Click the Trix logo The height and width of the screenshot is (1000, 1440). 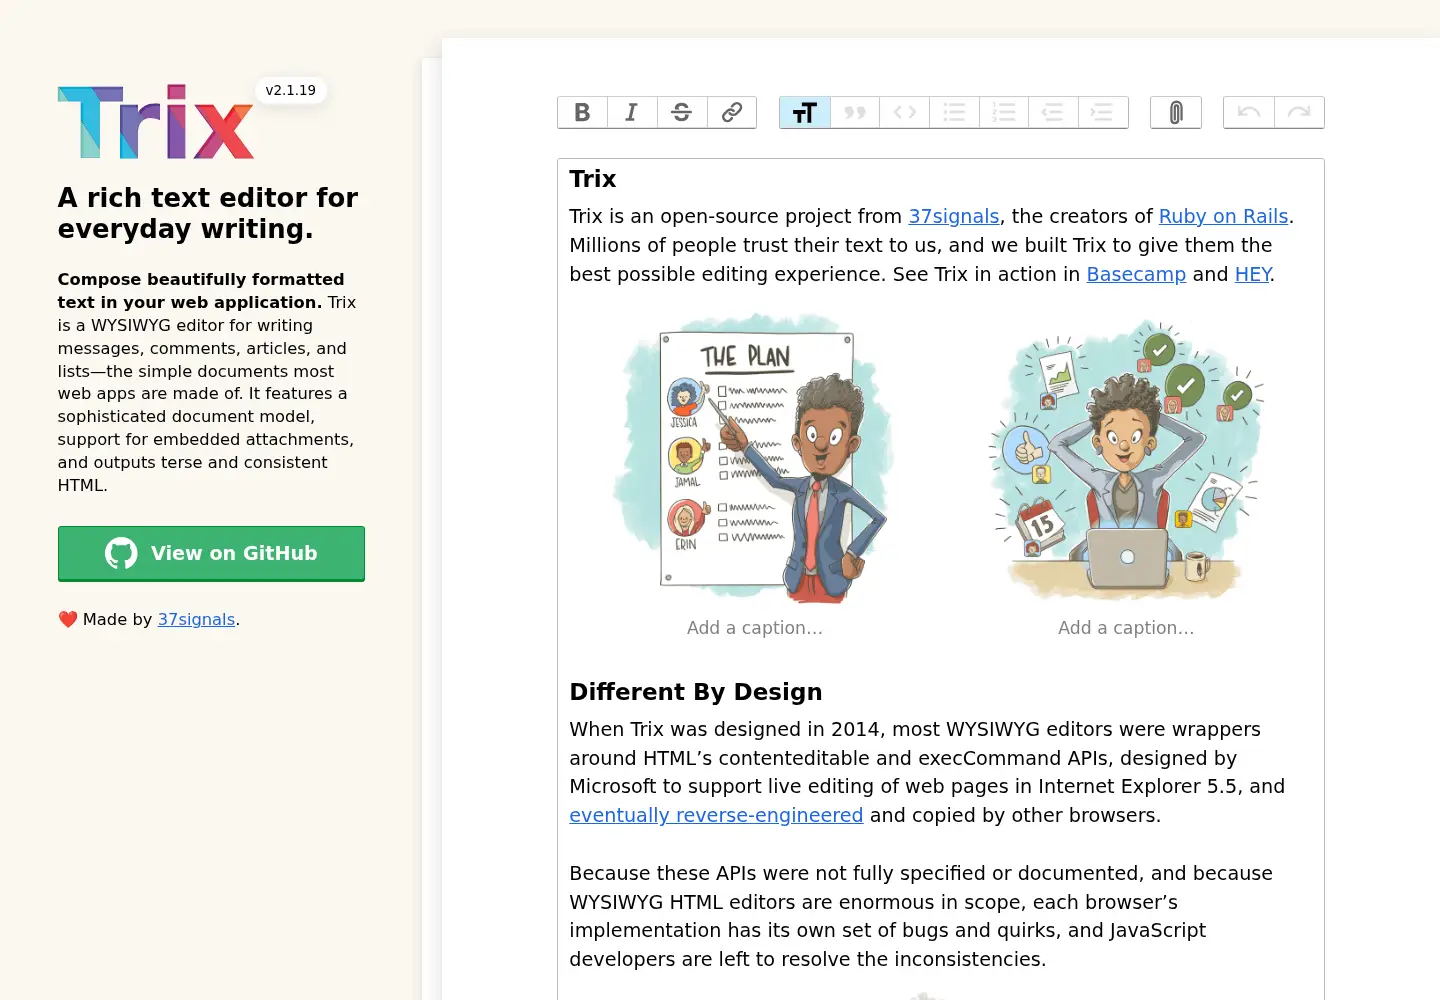156,122
